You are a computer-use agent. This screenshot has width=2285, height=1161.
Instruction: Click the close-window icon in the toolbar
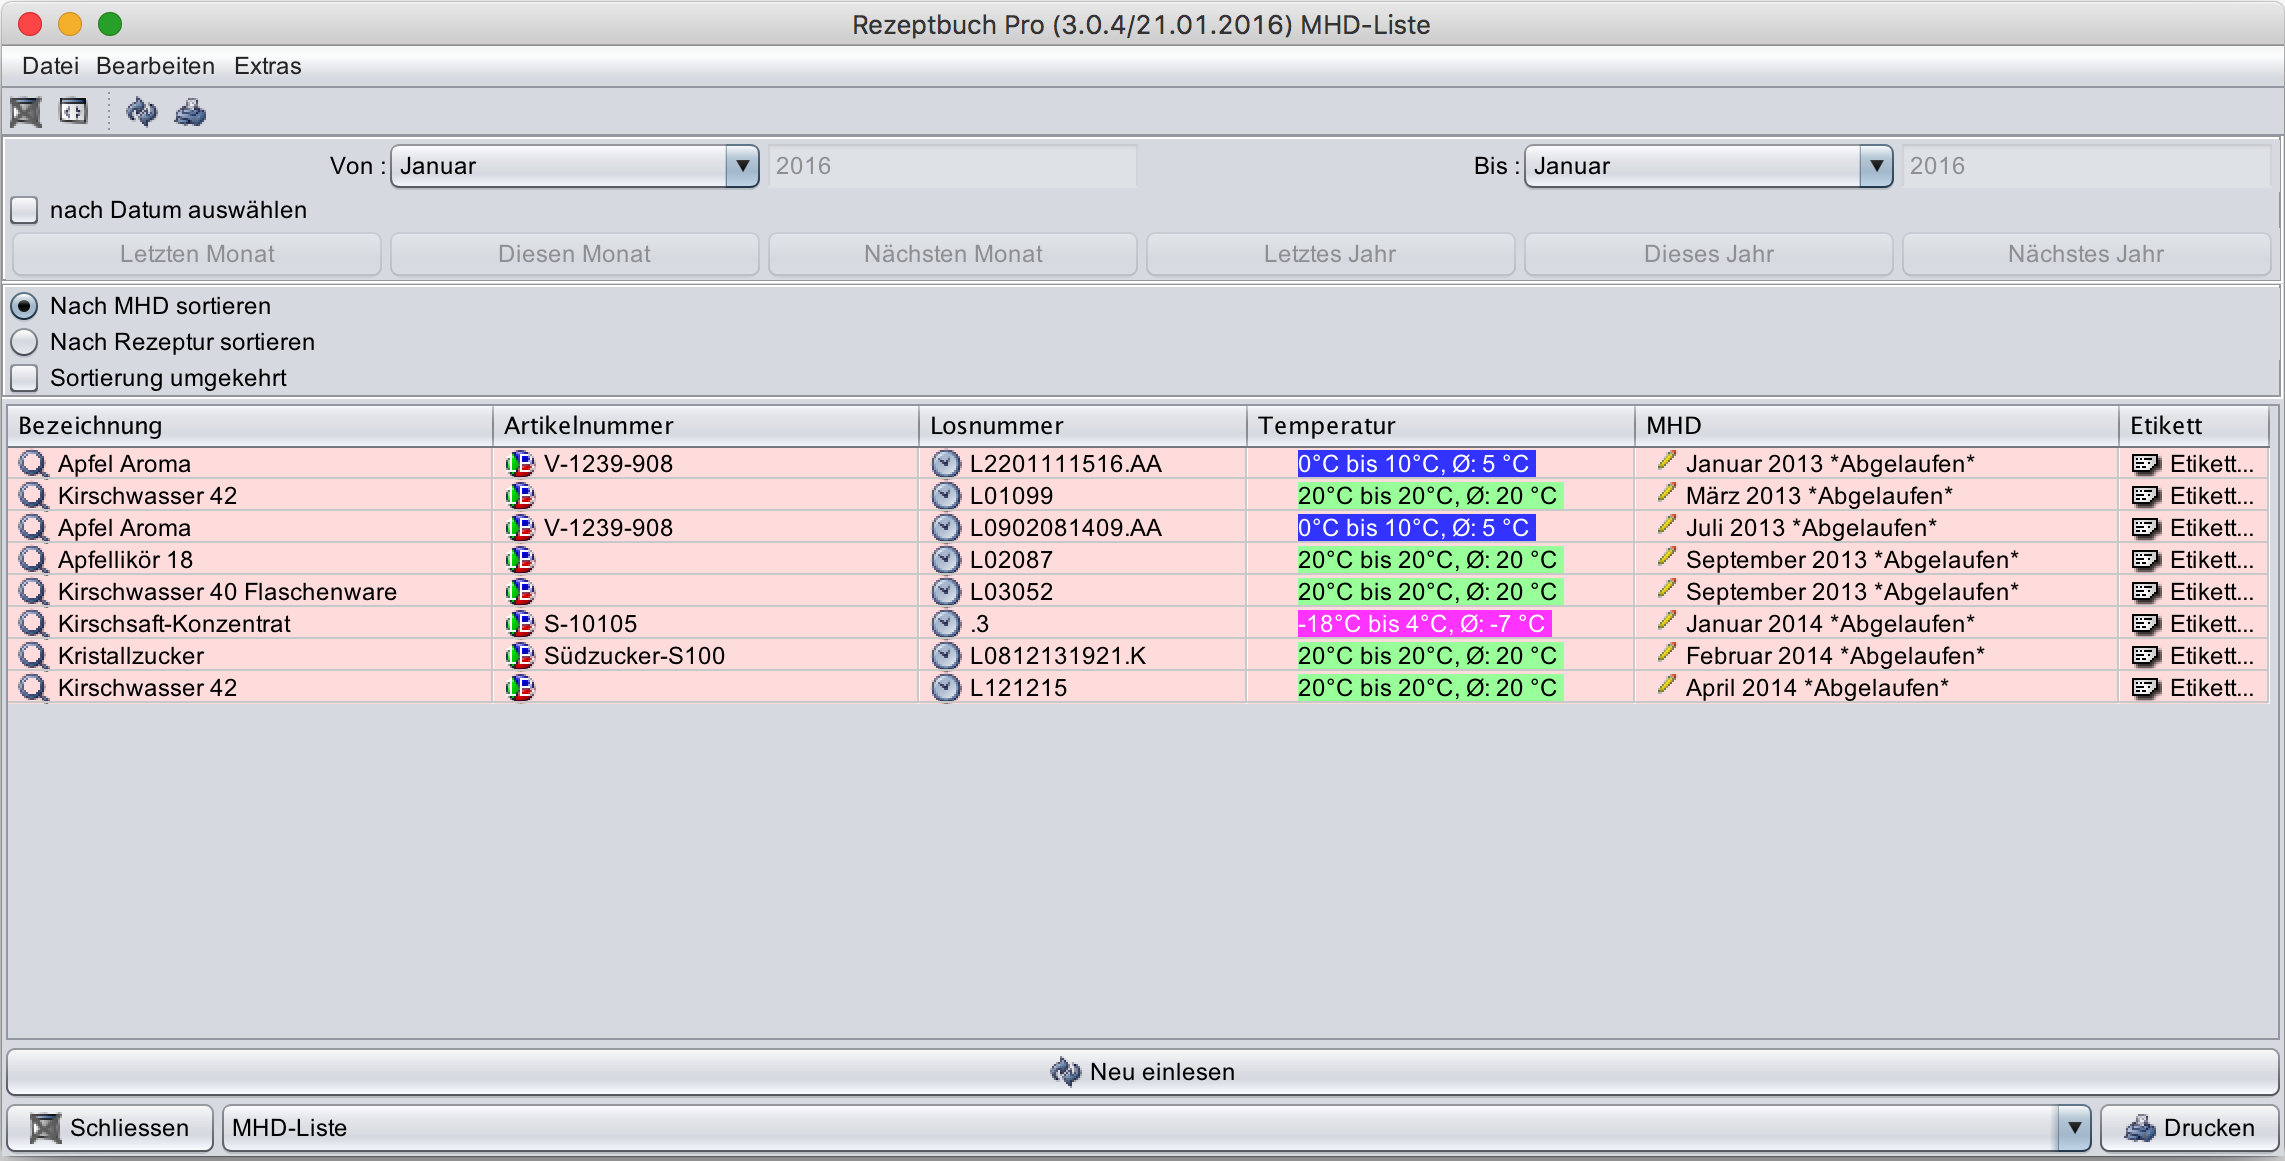[26, 112]
